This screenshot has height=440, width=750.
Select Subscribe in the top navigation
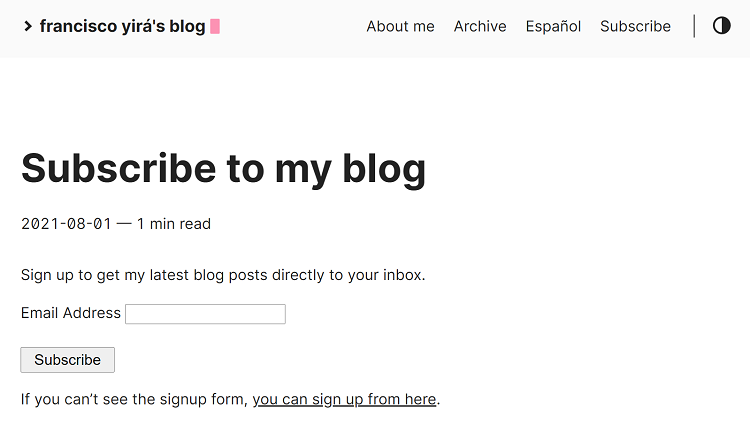635,27
